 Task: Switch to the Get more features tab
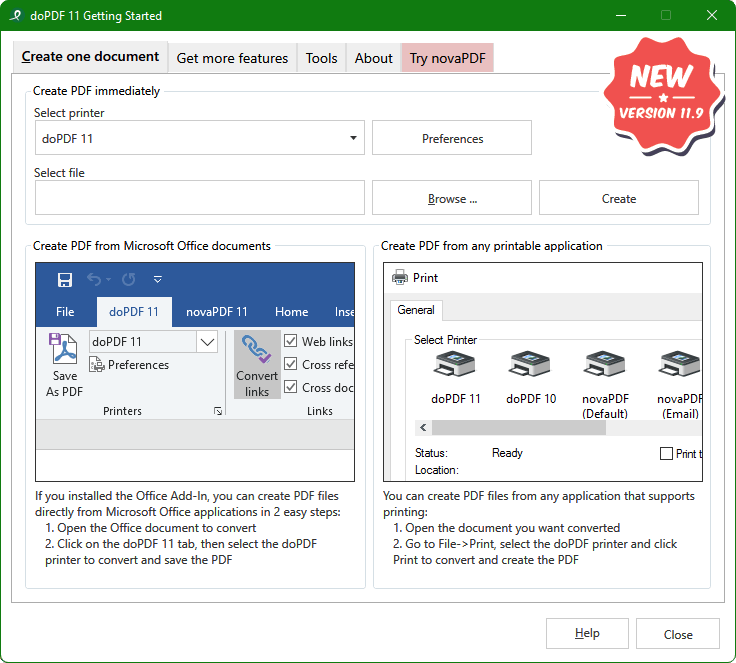coord(232,58)
